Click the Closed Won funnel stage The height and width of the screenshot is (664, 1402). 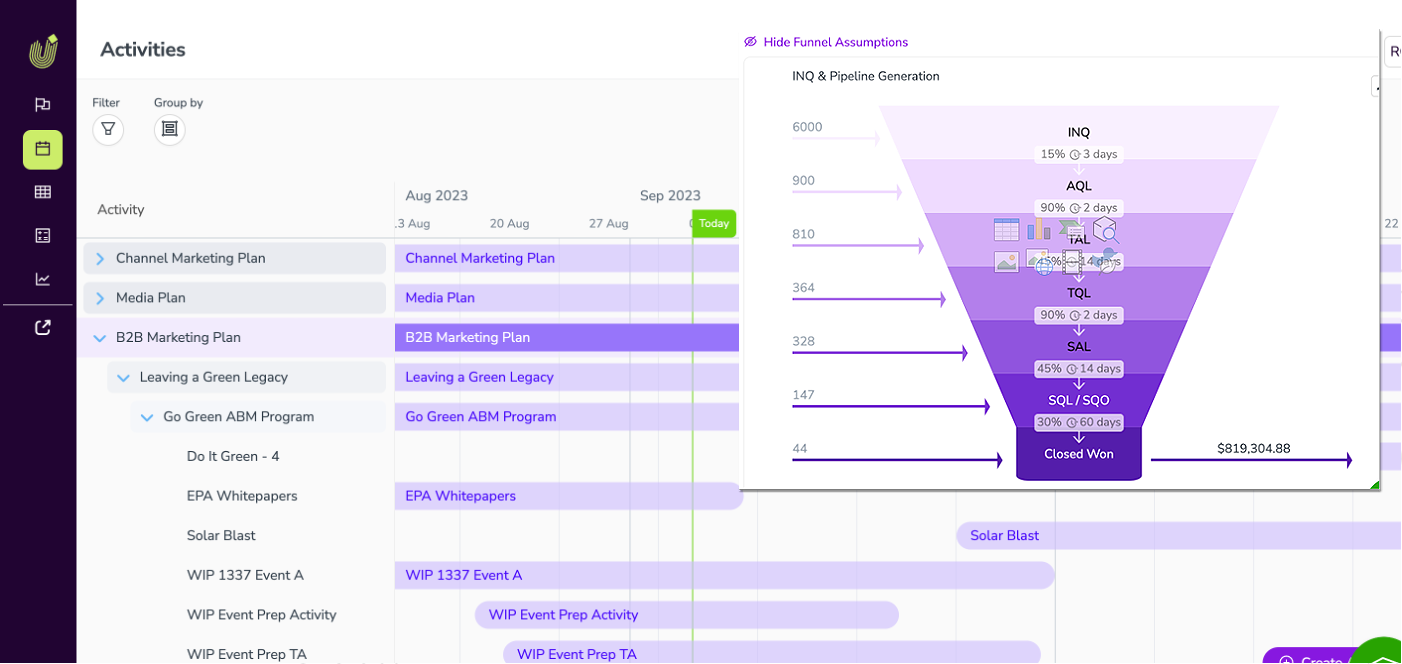[1078, 455]
